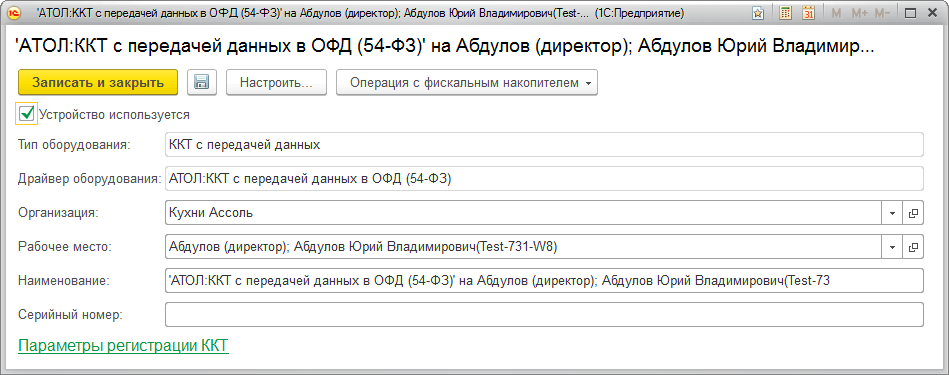This screenshot has height=375, width=949.
Task: Open the Рабочее место record form icon
Action: [x=913, y=247]
